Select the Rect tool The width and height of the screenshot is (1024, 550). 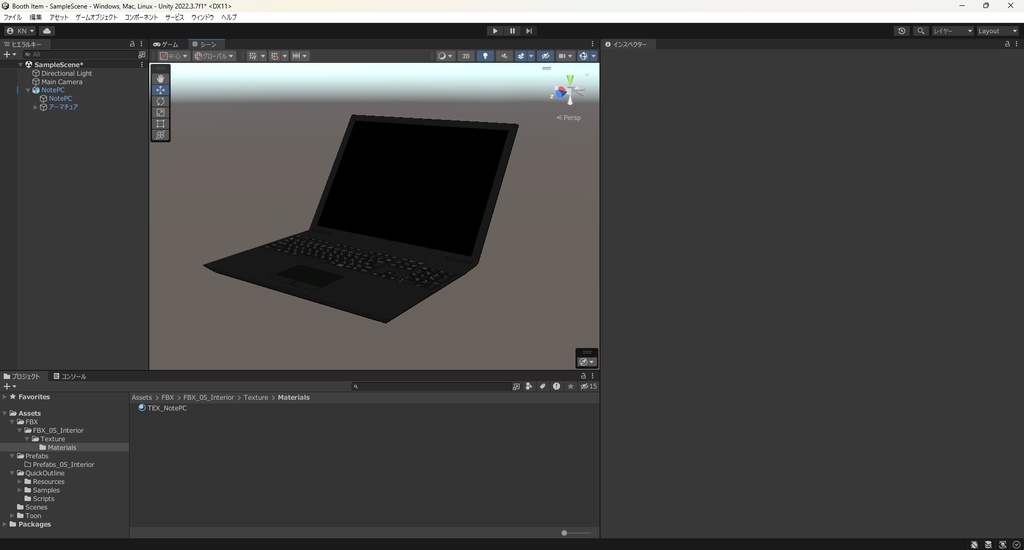click(160, 123)
